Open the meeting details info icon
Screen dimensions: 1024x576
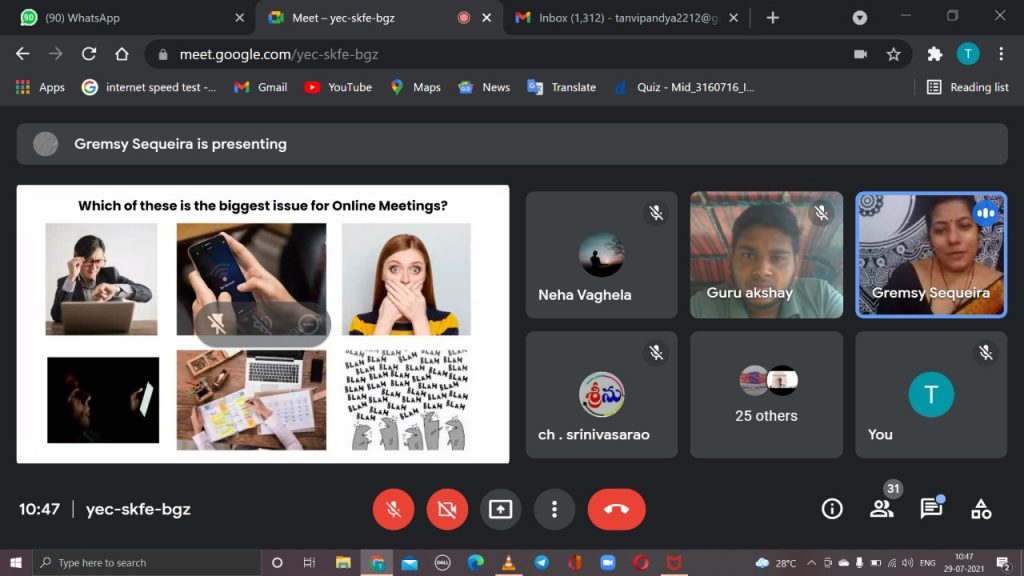click(x=832, y=509)
